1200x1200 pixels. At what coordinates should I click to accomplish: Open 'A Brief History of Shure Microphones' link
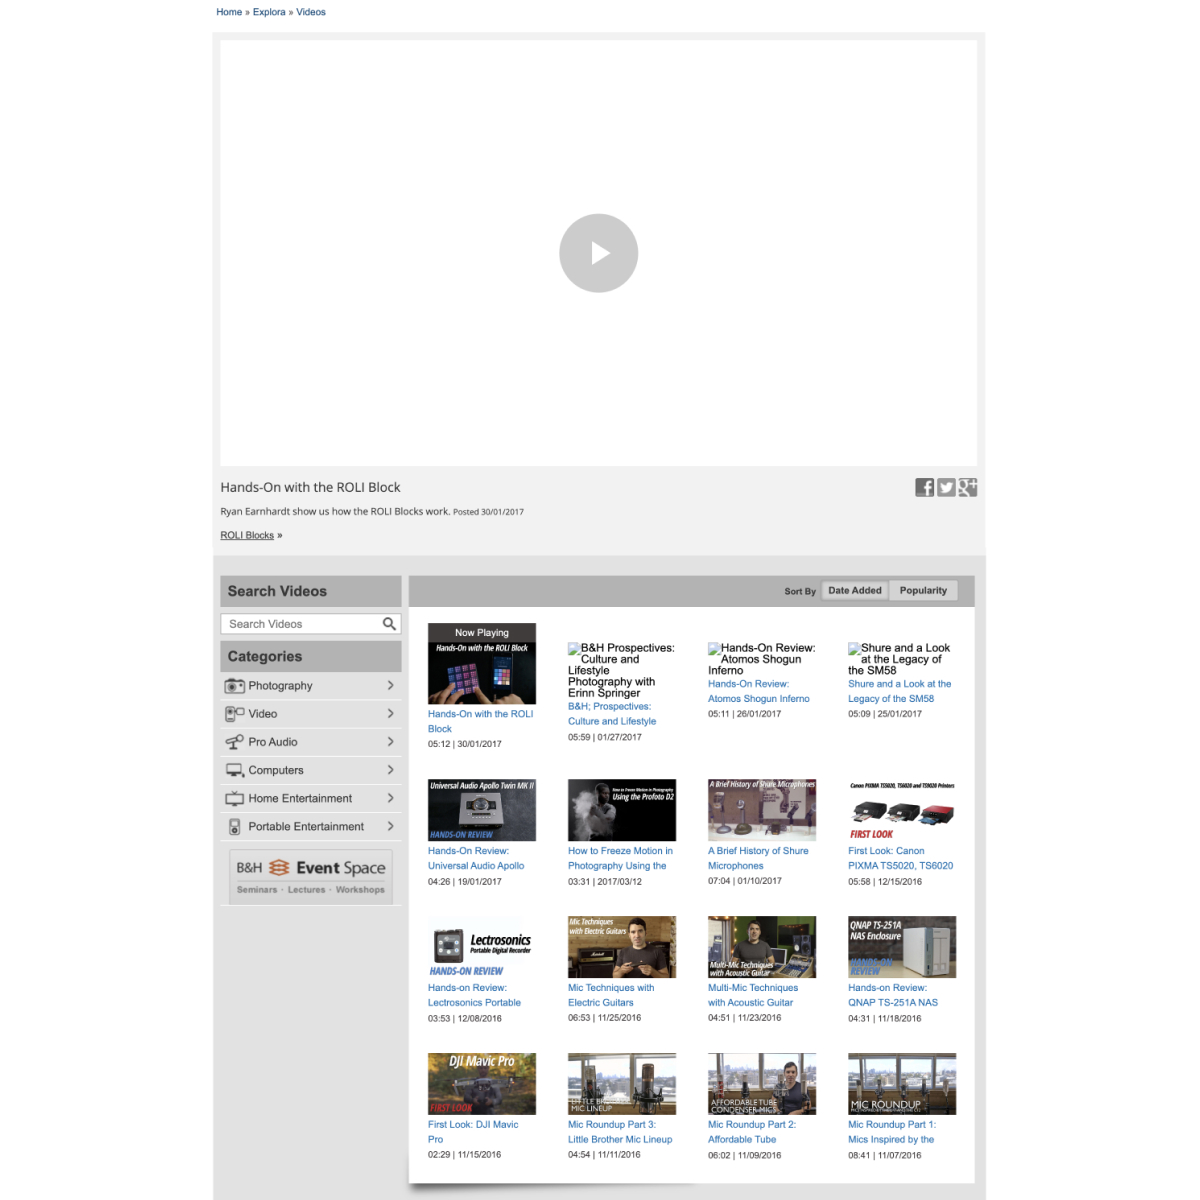tap(758, 858)
